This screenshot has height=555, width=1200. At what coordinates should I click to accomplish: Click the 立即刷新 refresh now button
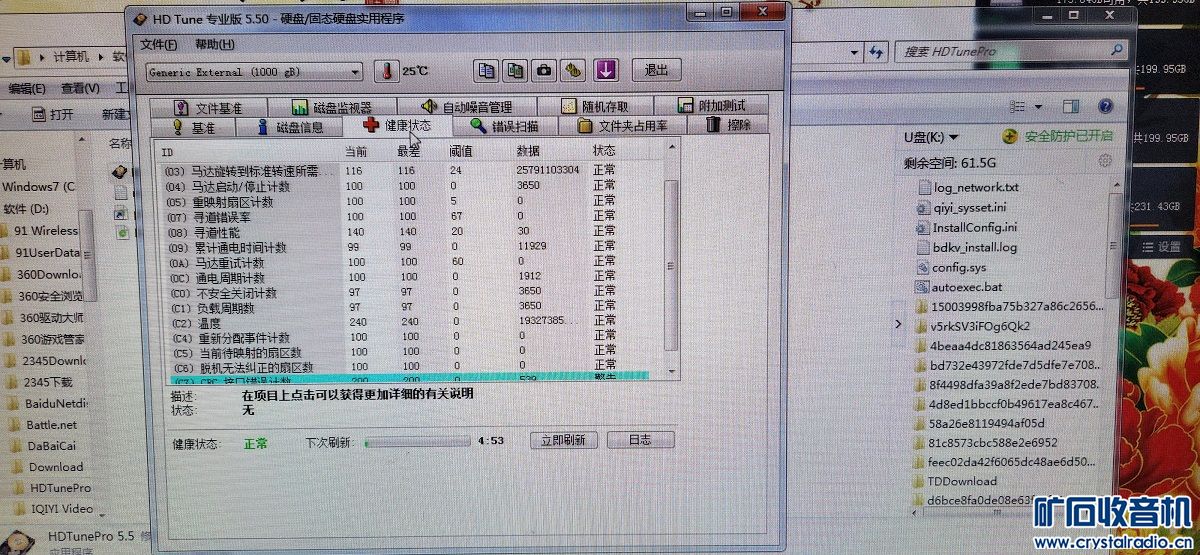563,440
